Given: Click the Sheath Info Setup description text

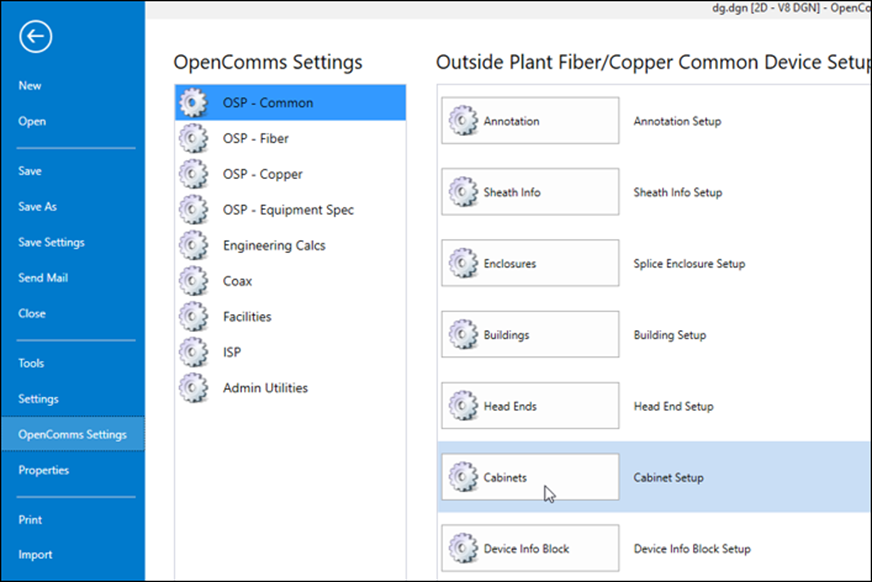Looking at the screenshot, I should (x=678, y=192).
